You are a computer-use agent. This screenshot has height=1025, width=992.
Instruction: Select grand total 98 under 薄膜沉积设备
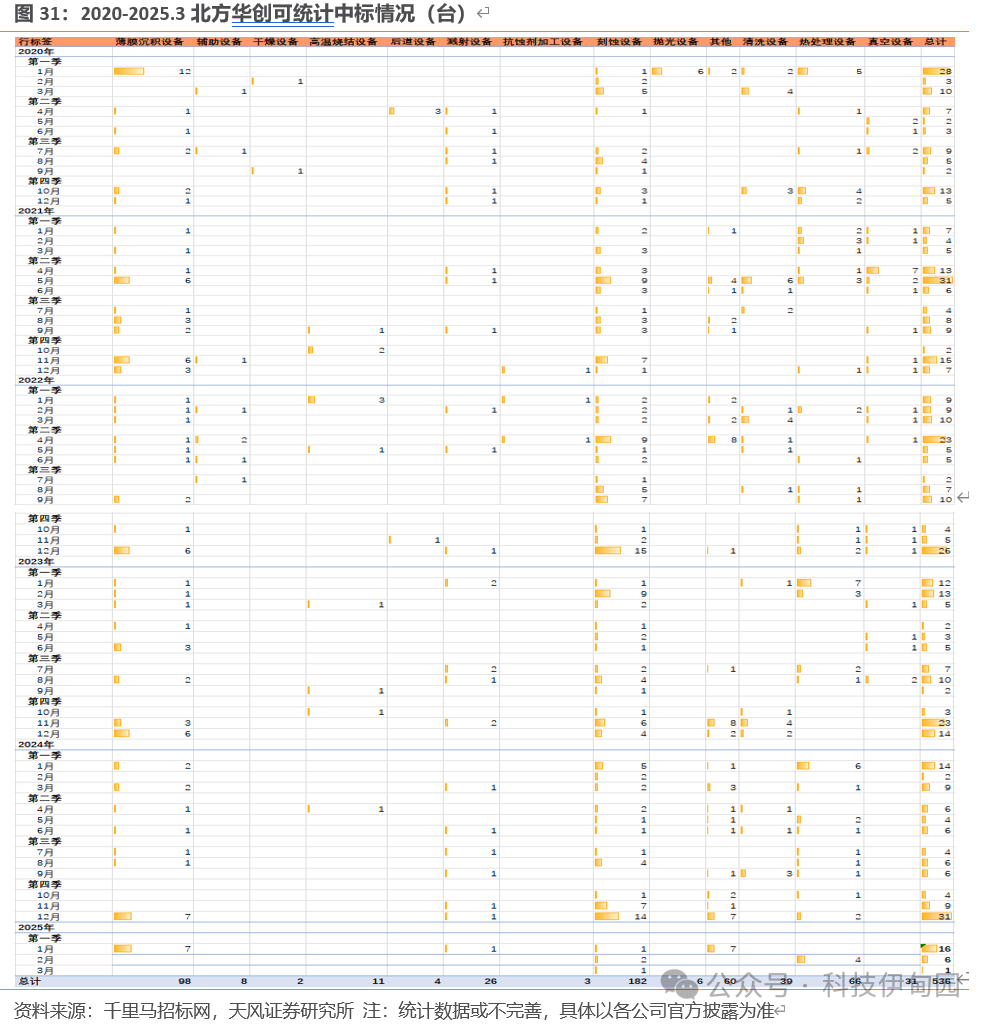(184, 981)
